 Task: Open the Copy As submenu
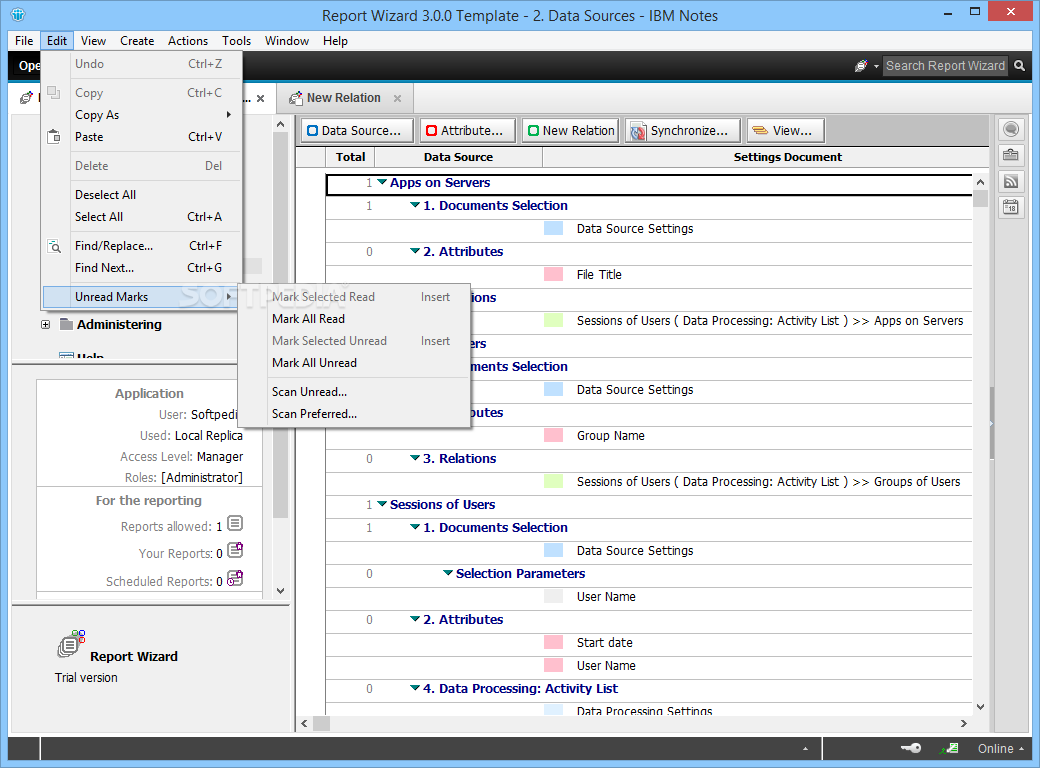click(x=142, y=115)
